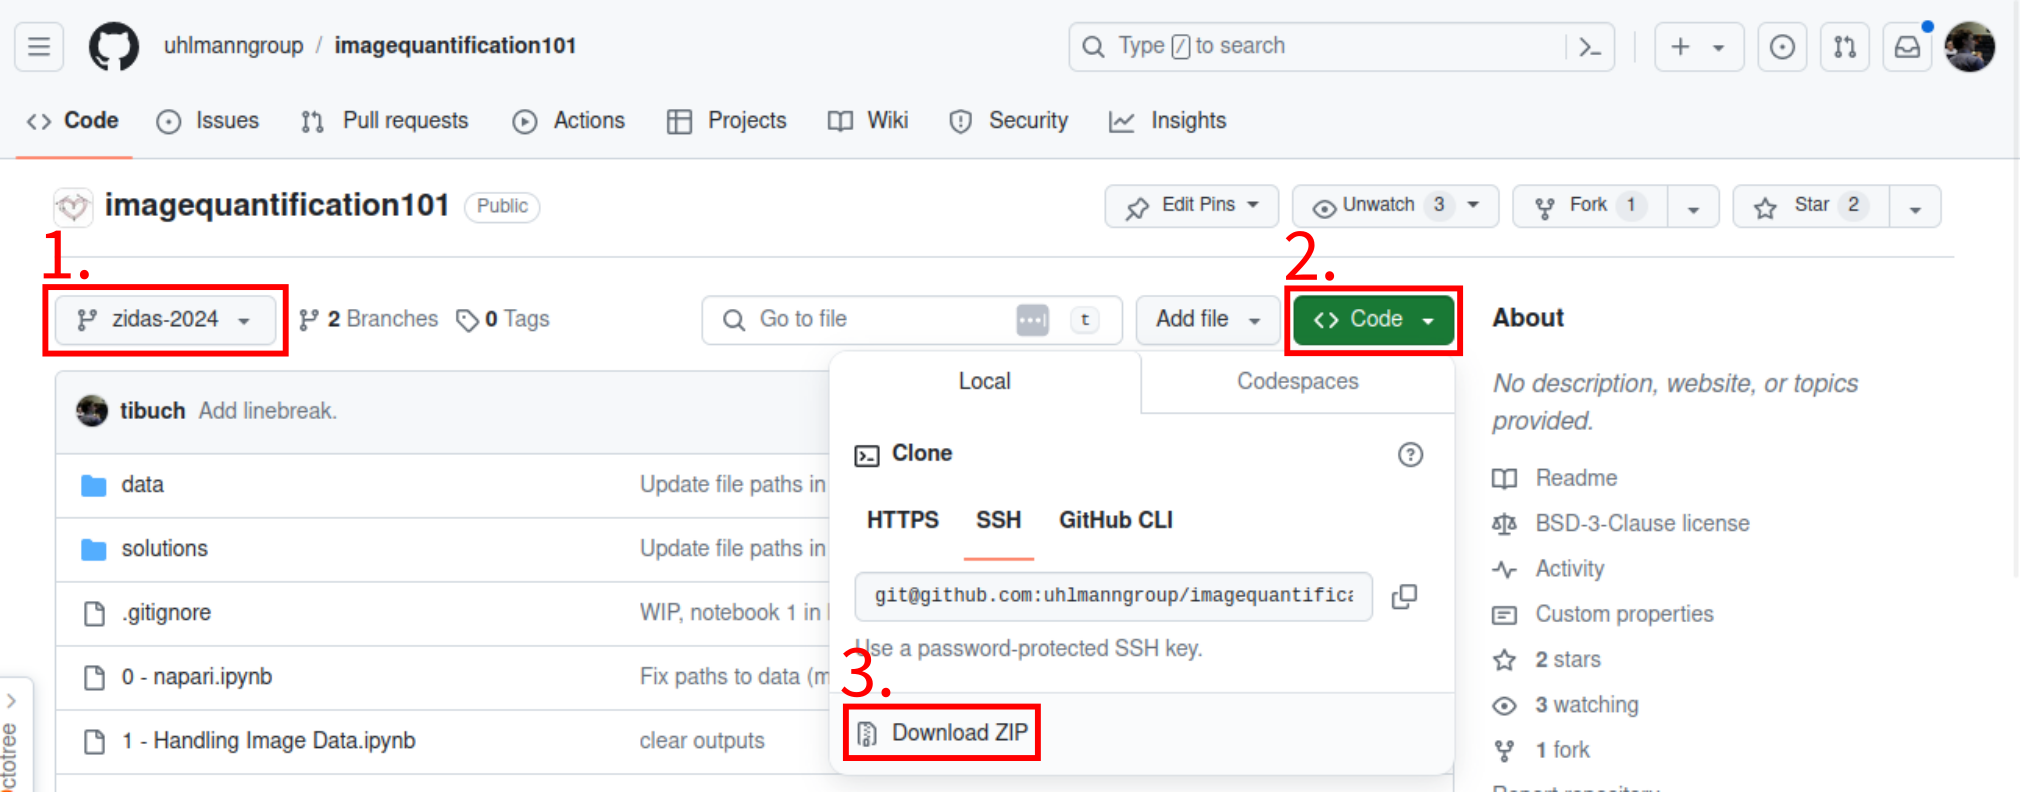Click the WIP, notebook 1 commit message
The height and width of the screenshot is (792, 2020).
(734, 613)
